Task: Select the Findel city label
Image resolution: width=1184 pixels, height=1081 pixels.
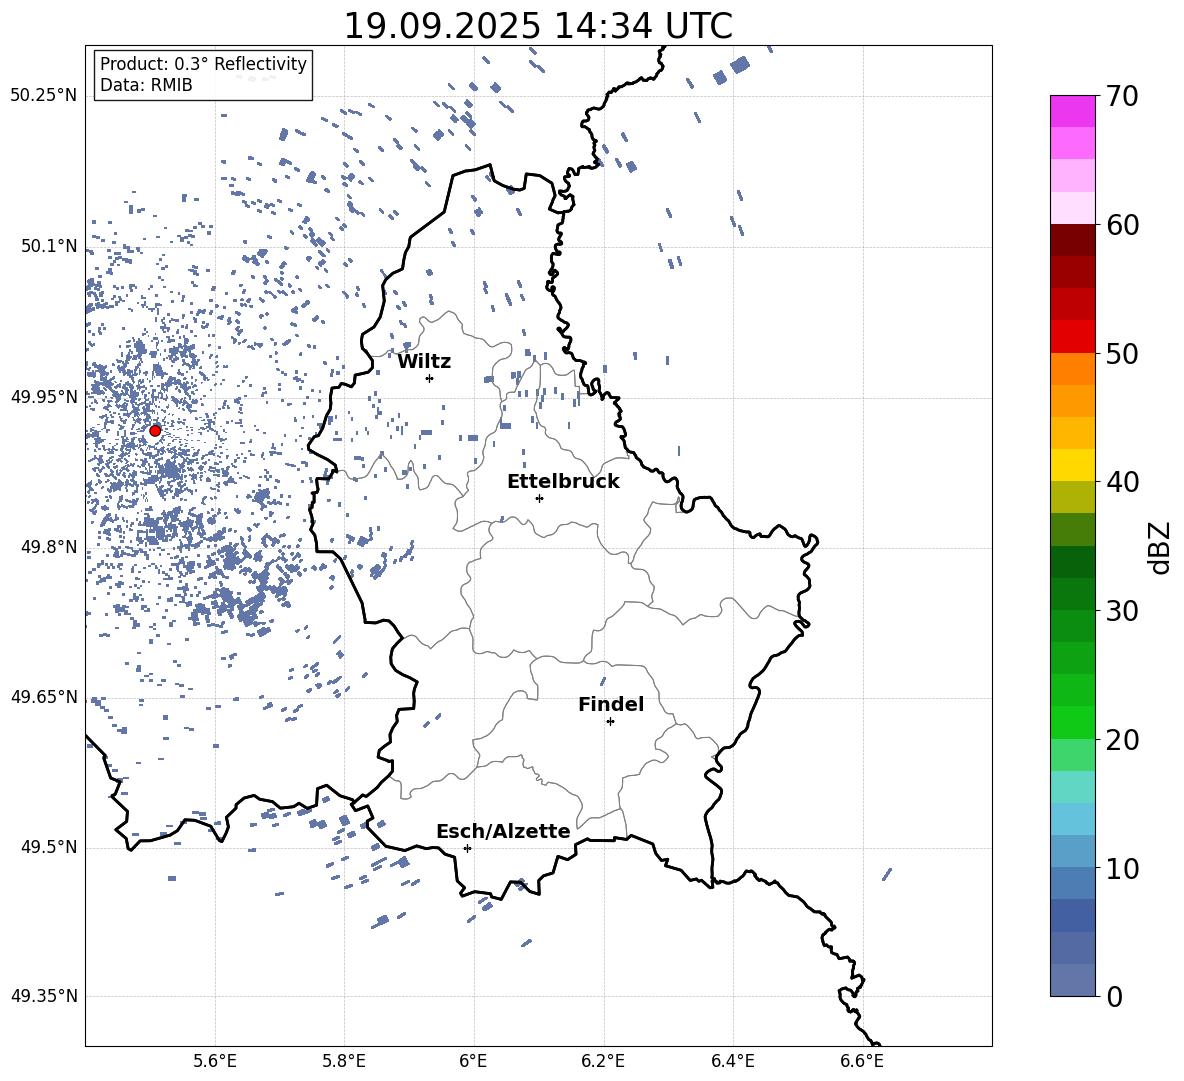Action: 610,704
